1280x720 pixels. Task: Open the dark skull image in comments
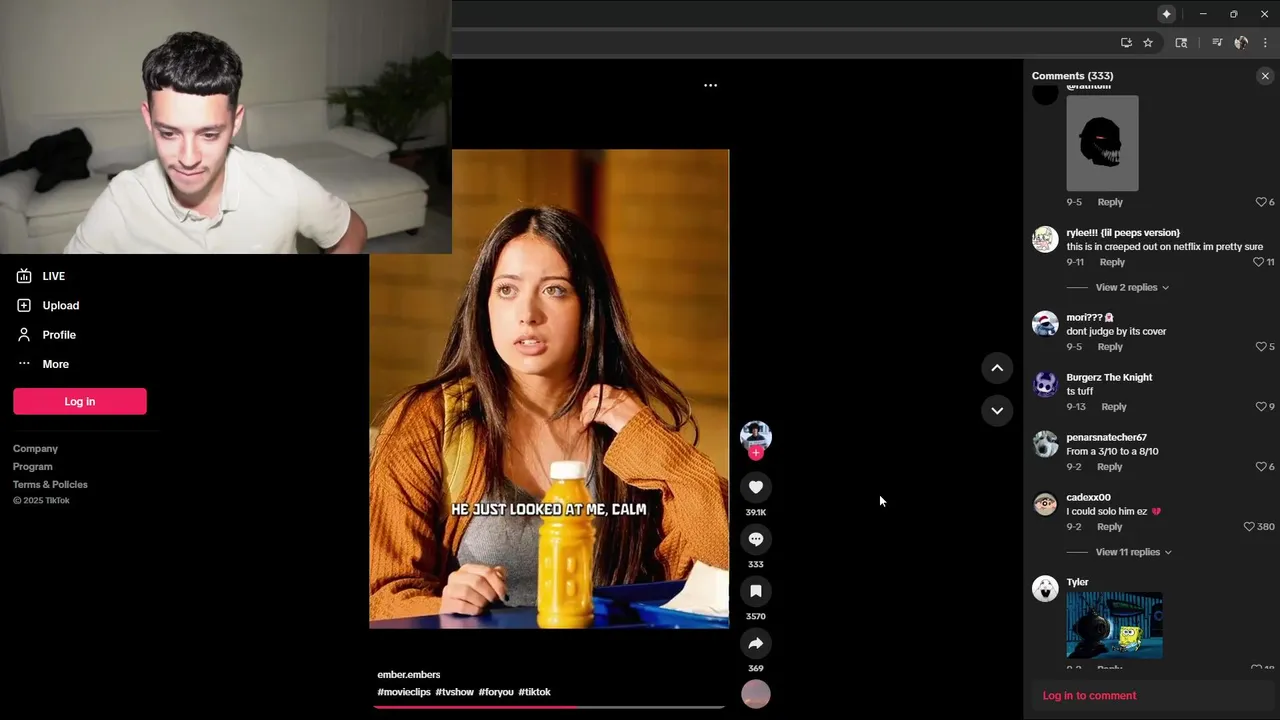1102,143
